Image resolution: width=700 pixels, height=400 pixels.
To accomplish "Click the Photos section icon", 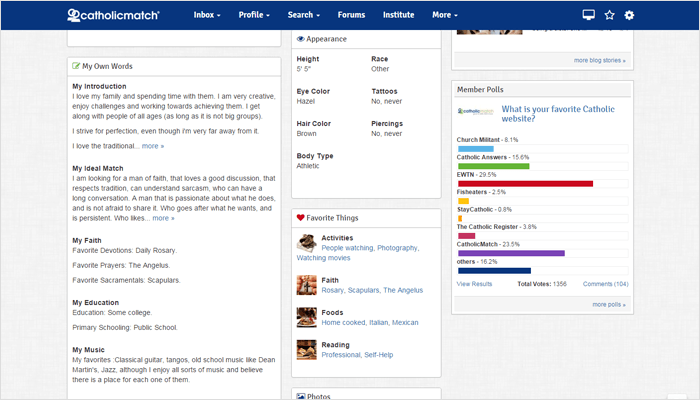I will [301, 396].
